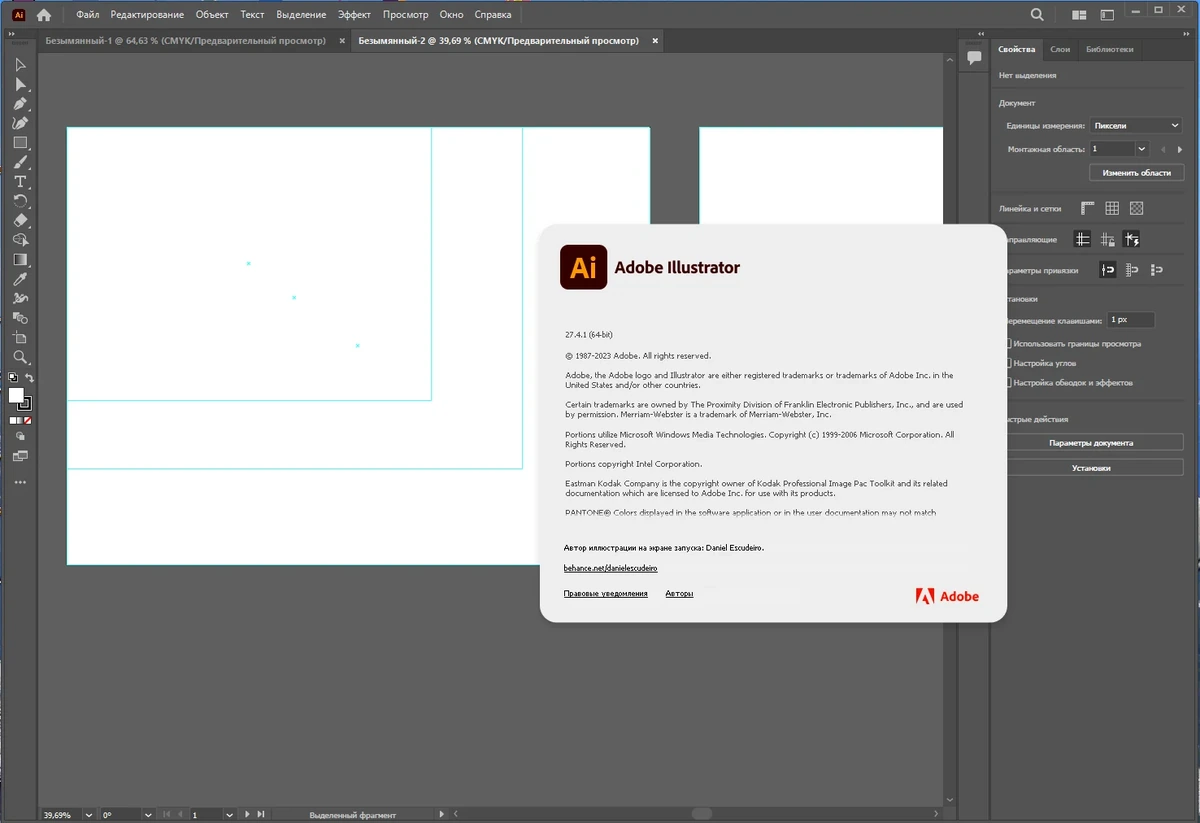Select the Paintbrush tool

click(x=20, y=162)
